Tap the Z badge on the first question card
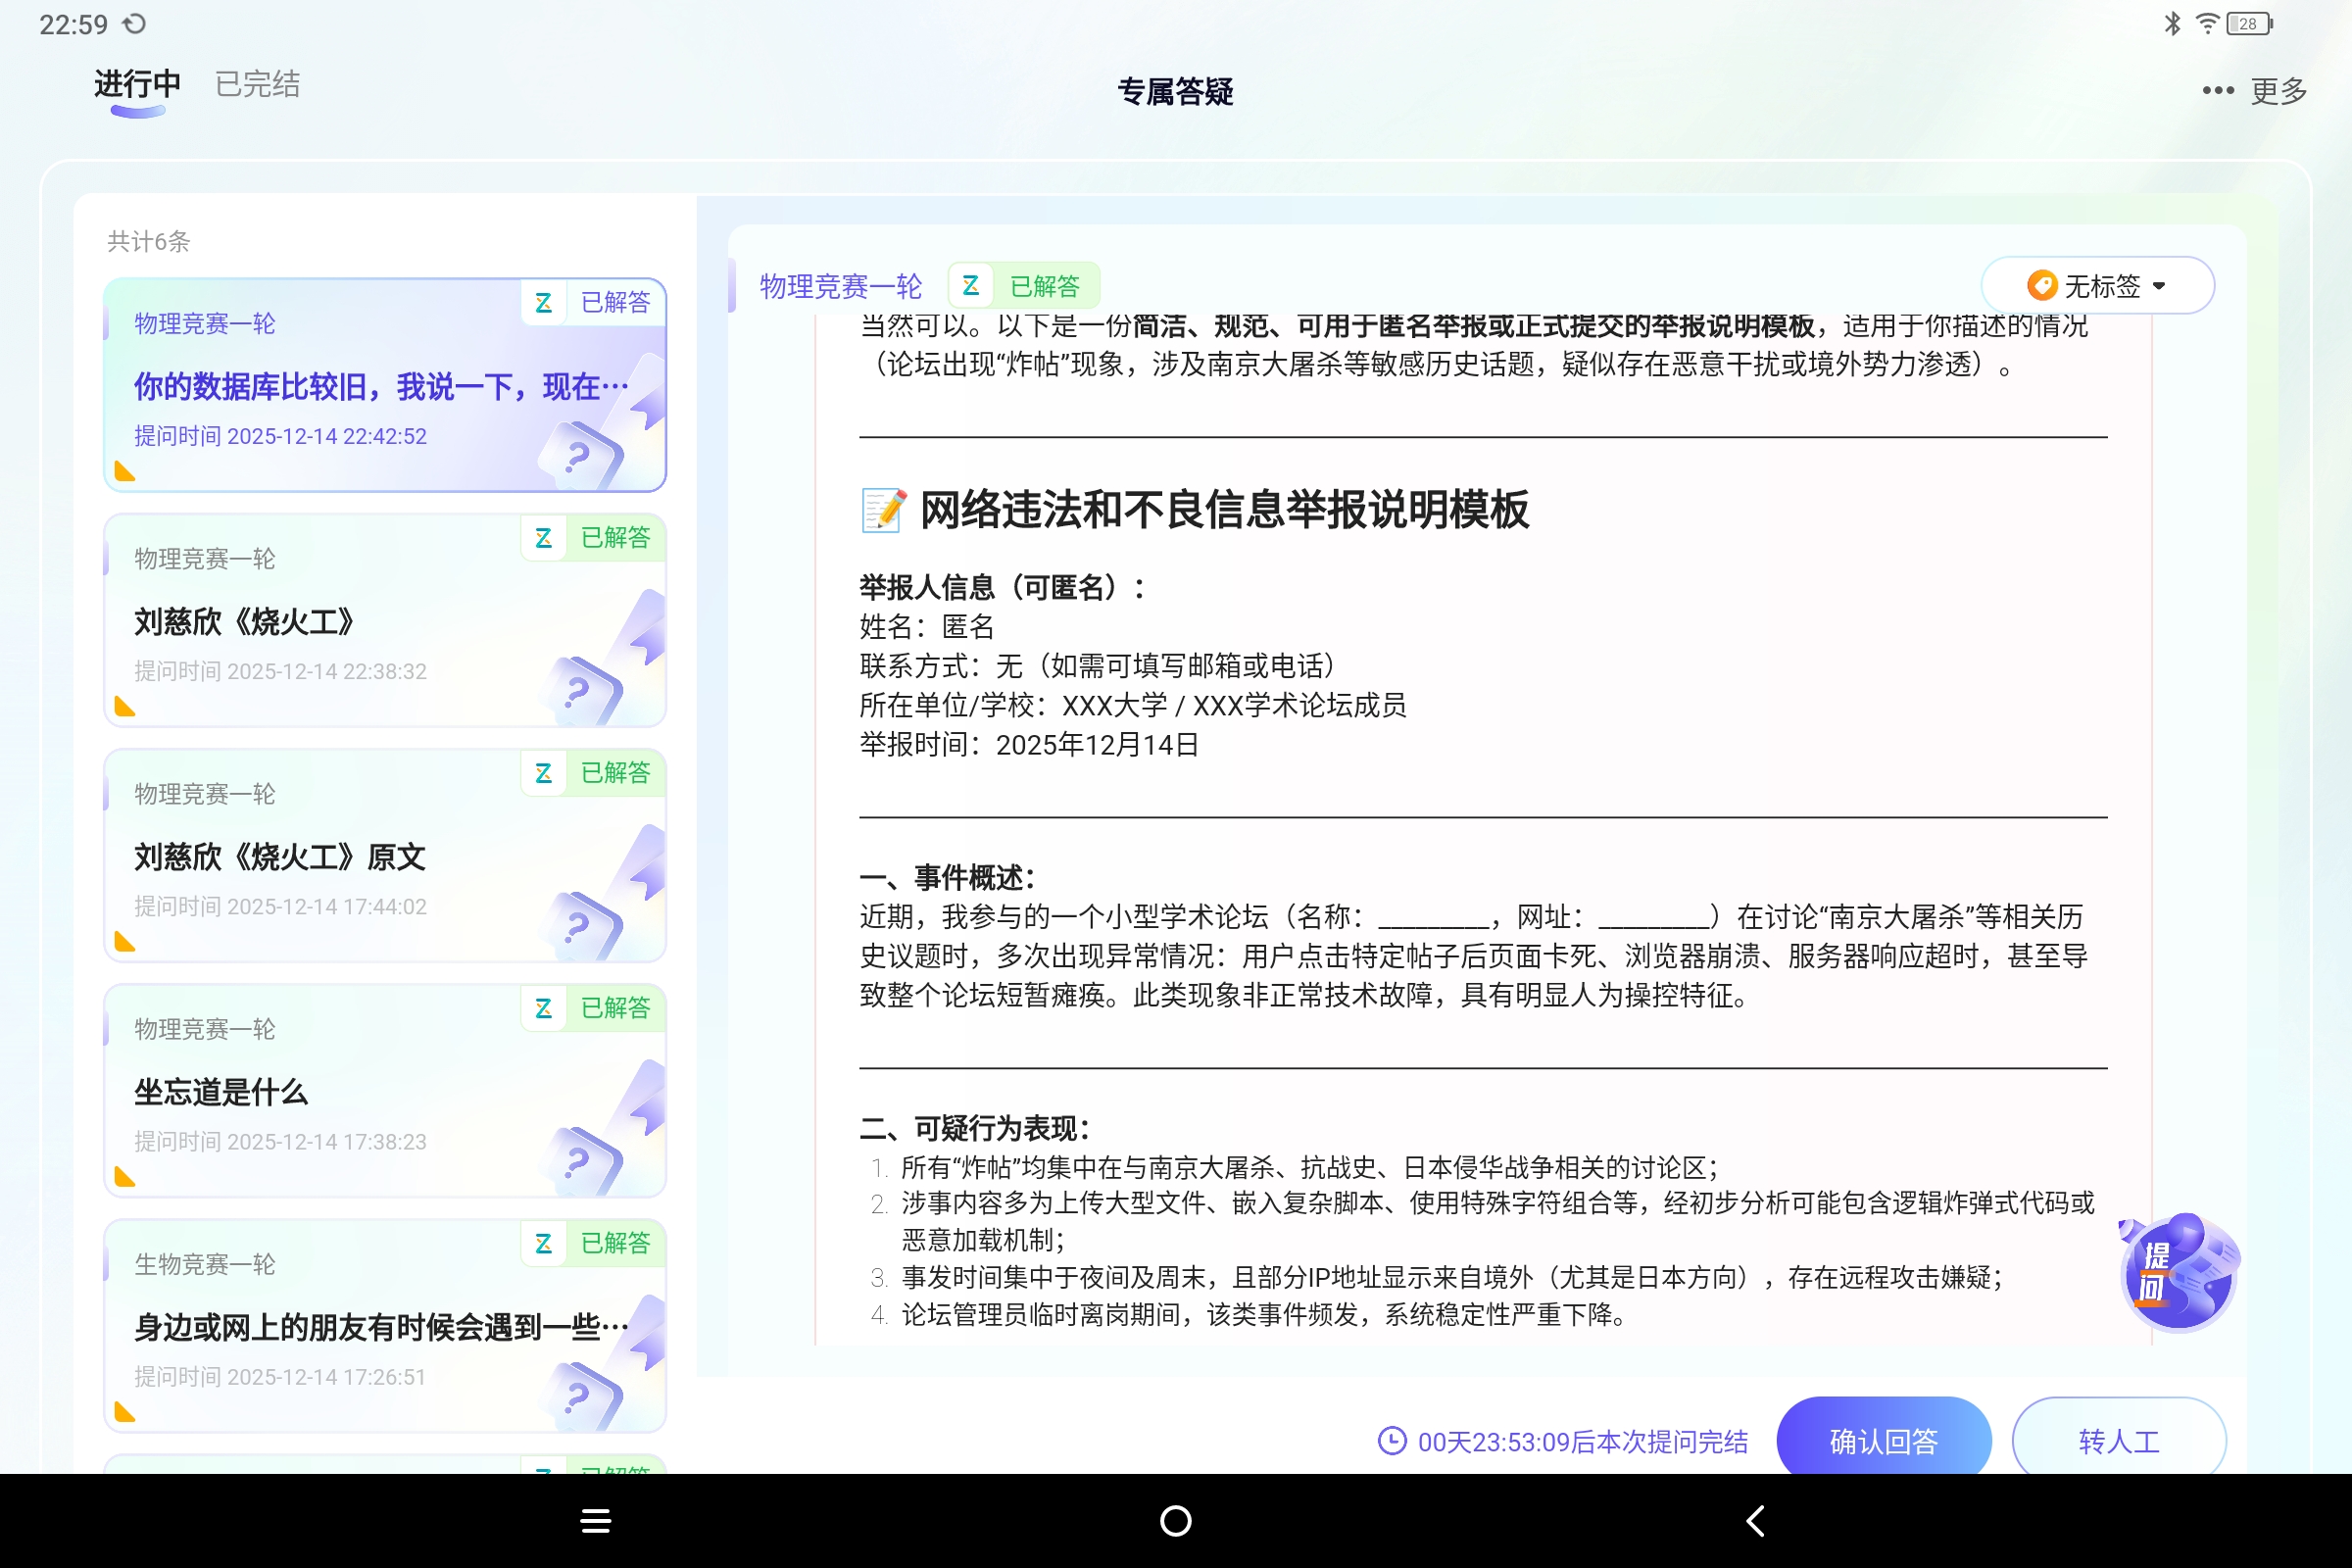2352x1568 pixels. pyautogui.click(x=545, y=303)
